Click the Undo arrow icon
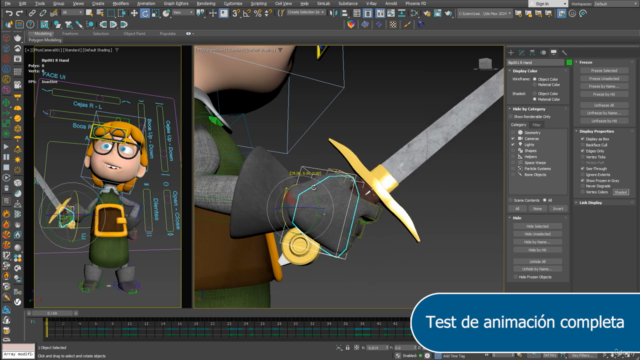 point(9,13)
